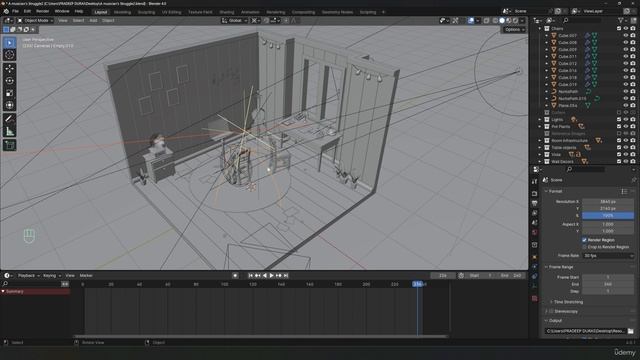Uncheck the Render Region checkbox
This screenshot has width=640, height=360.
click(x=584, y=240)
